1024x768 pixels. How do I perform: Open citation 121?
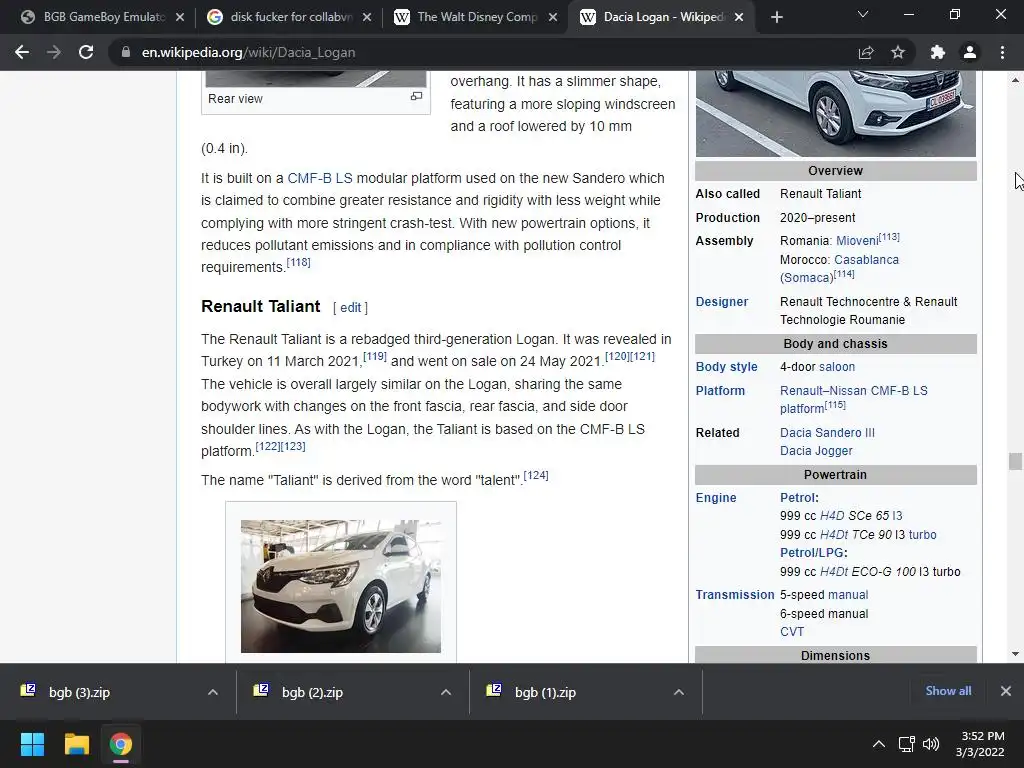coord(643,357)
